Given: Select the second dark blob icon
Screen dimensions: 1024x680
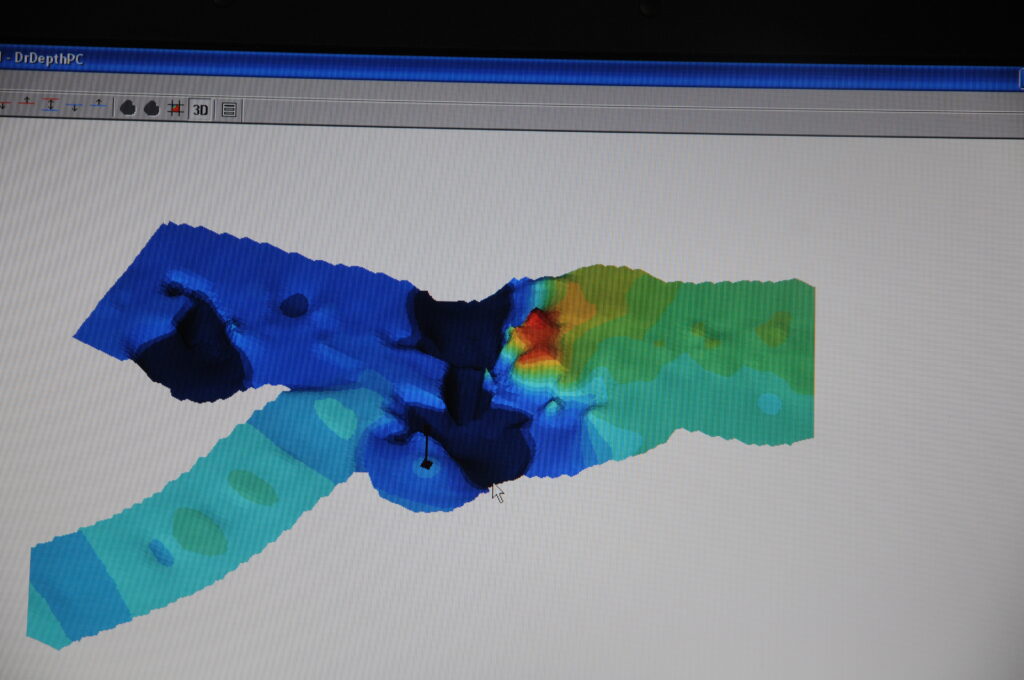Looking at the screenshot, I should click(x=152, y=108).
